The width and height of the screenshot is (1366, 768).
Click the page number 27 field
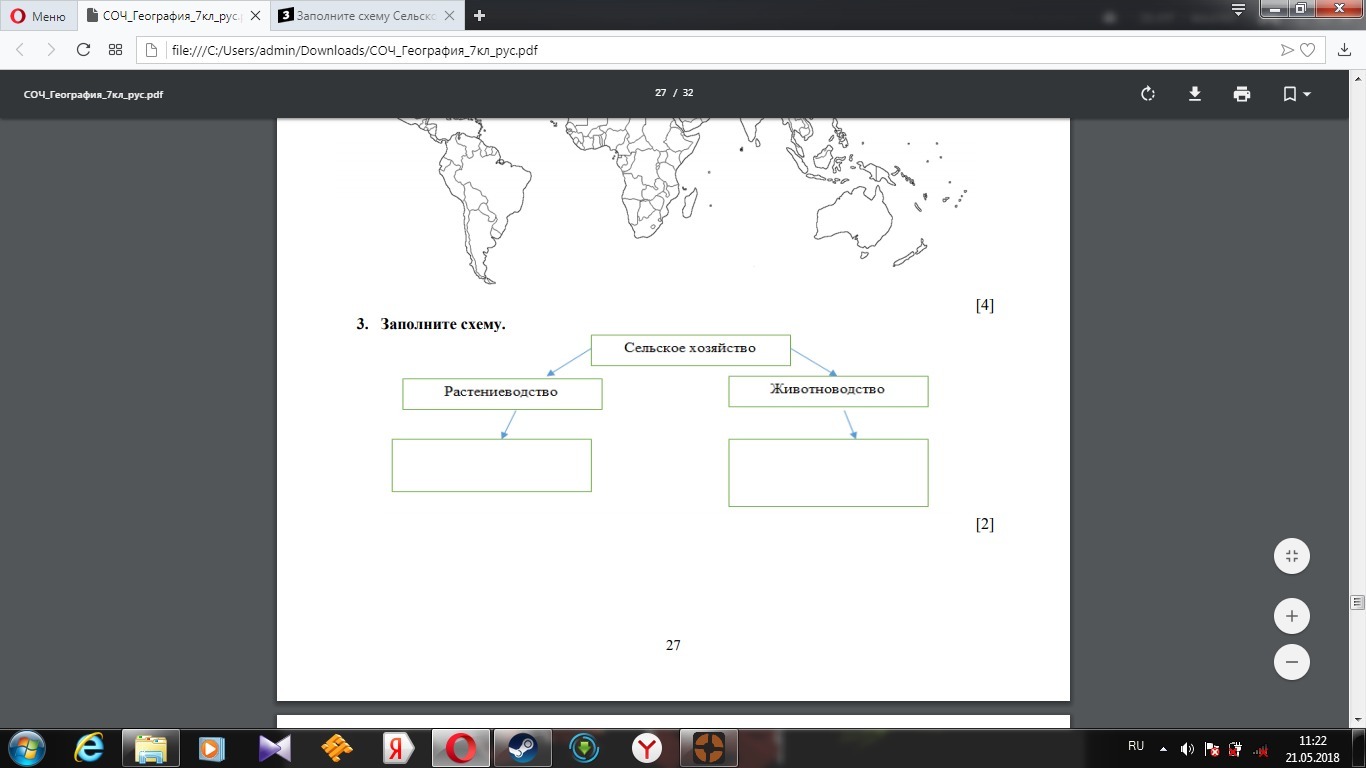(660, 93)
